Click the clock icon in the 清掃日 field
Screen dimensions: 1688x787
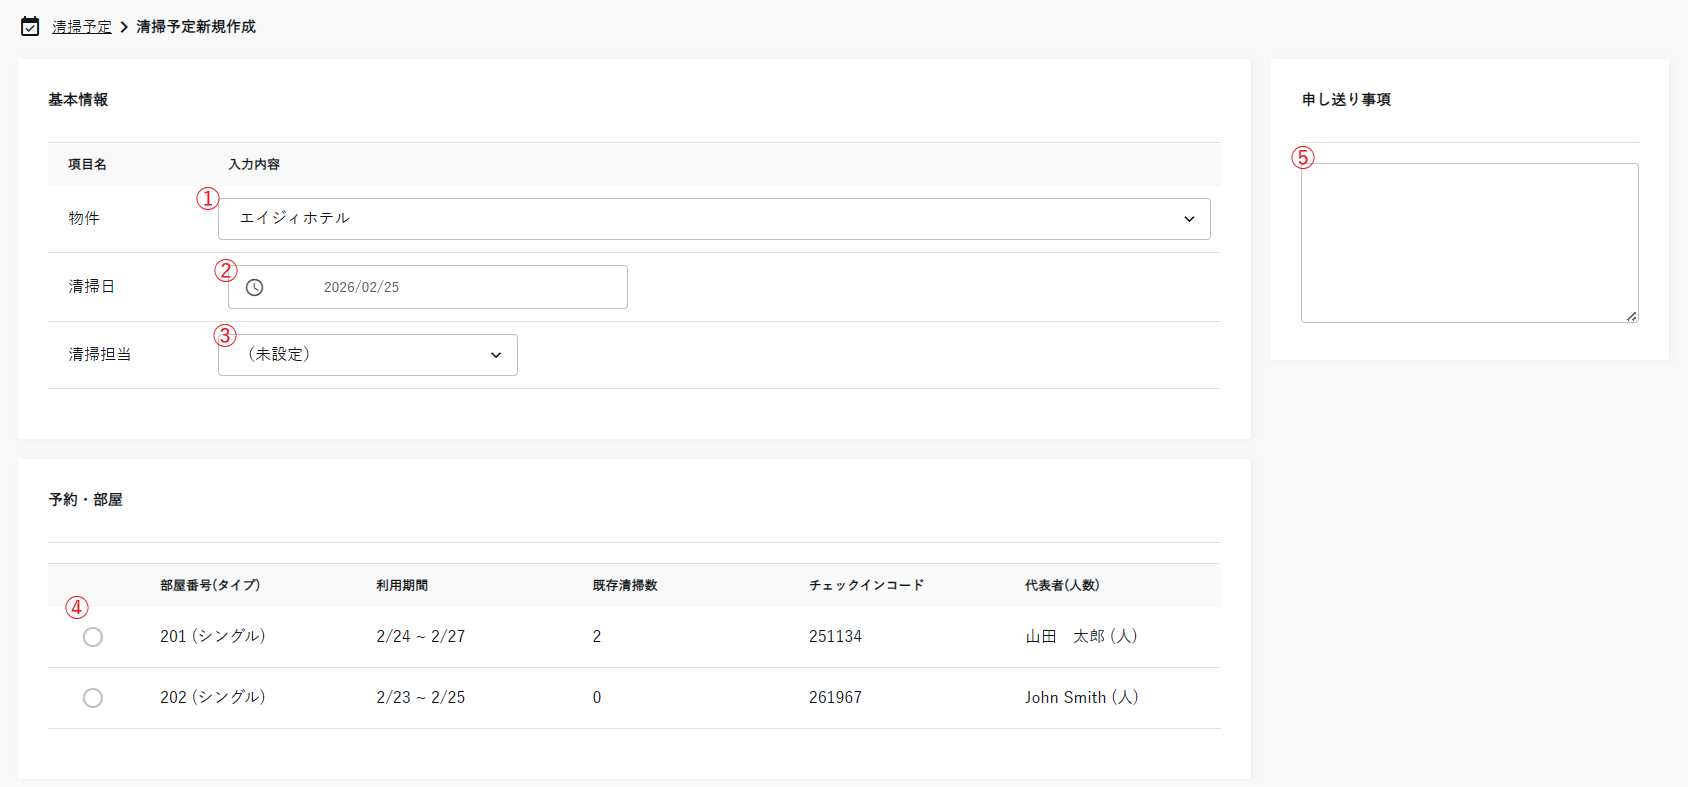tap(255, 288)
